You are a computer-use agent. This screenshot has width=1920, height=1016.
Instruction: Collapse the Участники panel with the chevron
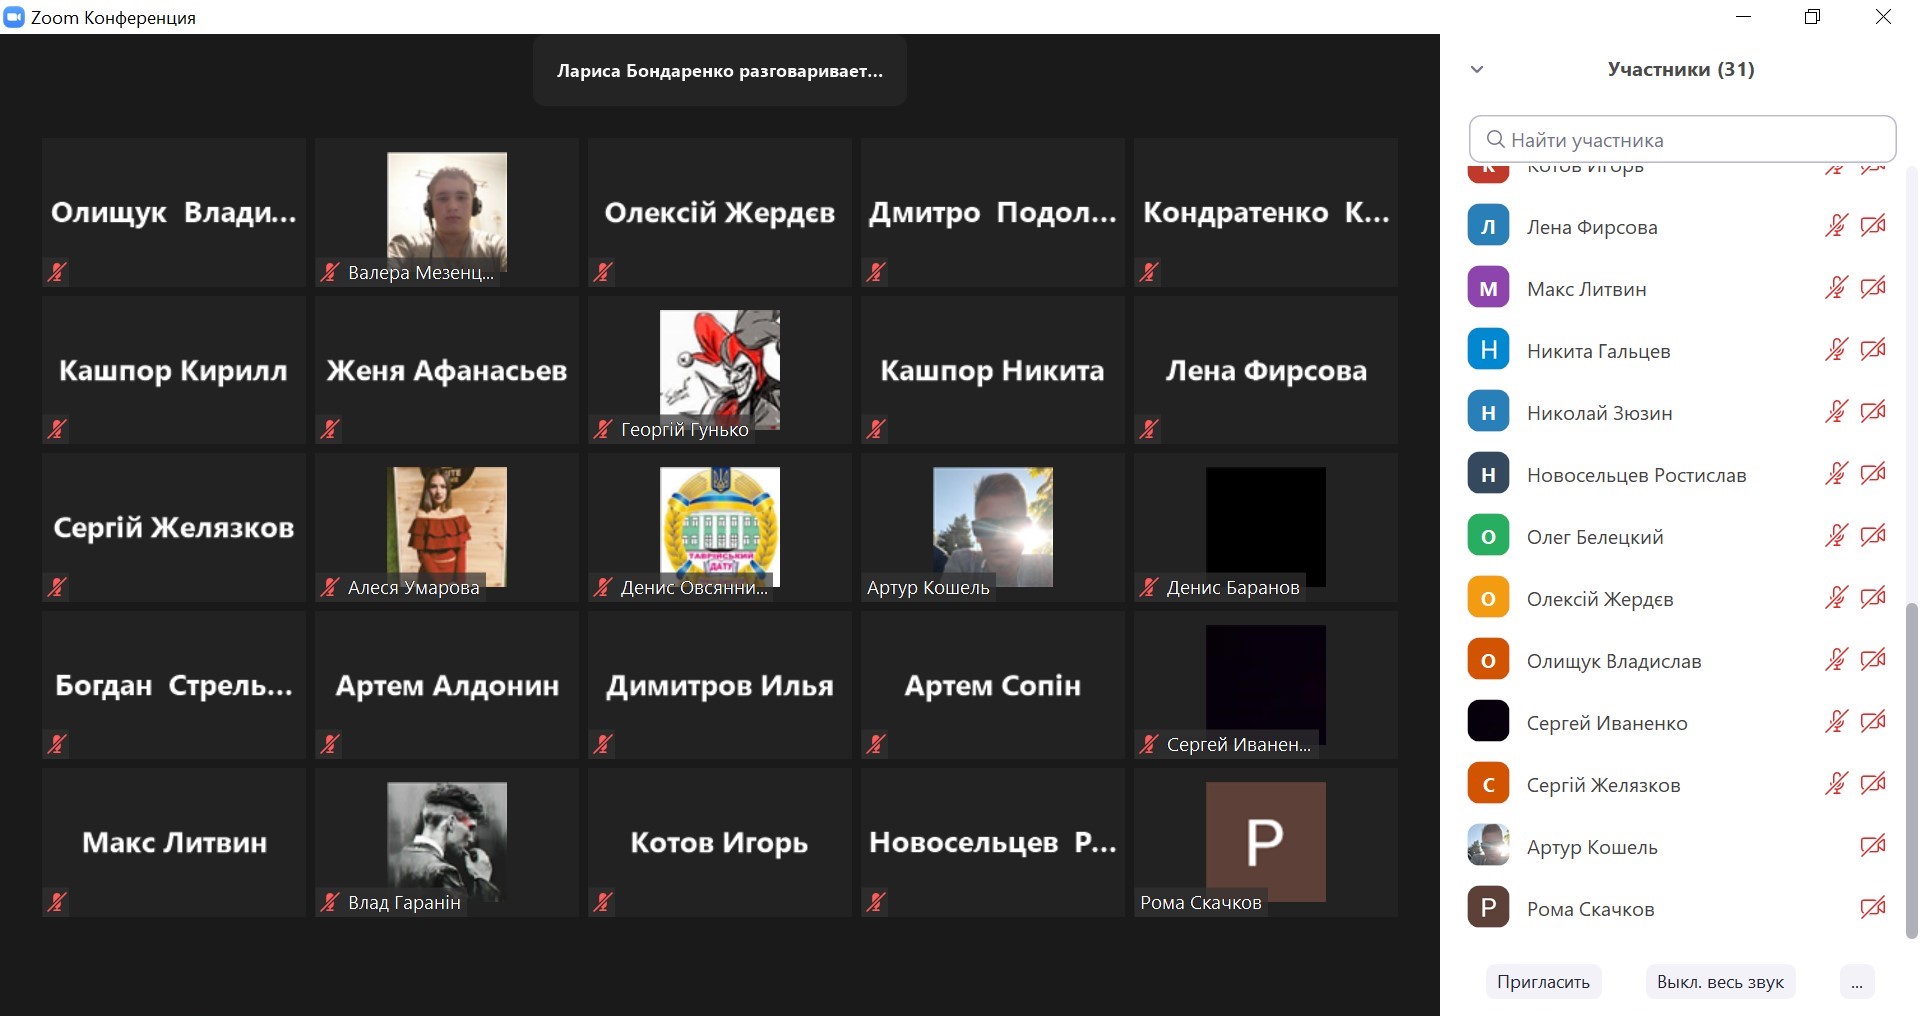click(1477, 69)
